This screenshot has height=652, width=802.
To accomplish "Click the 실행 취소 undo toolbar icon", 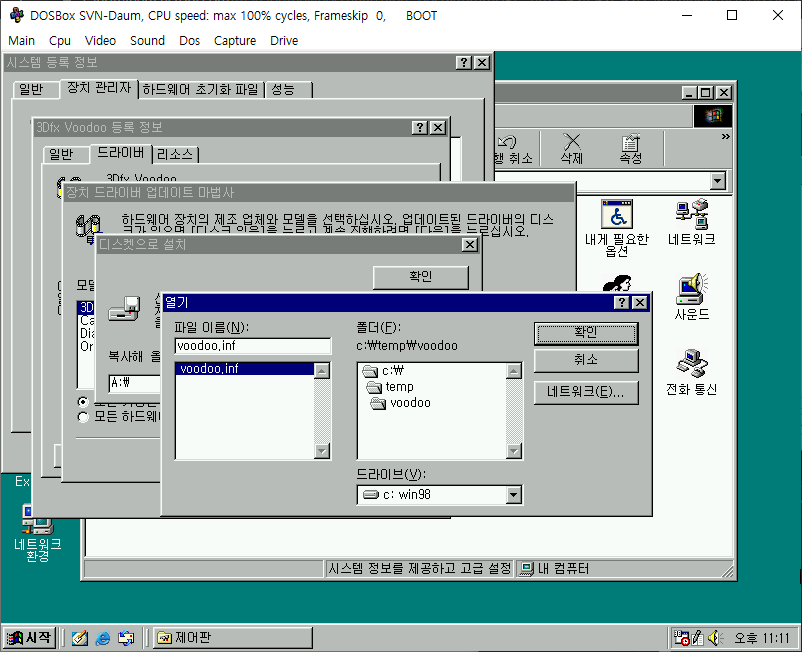I will point(514,149).
